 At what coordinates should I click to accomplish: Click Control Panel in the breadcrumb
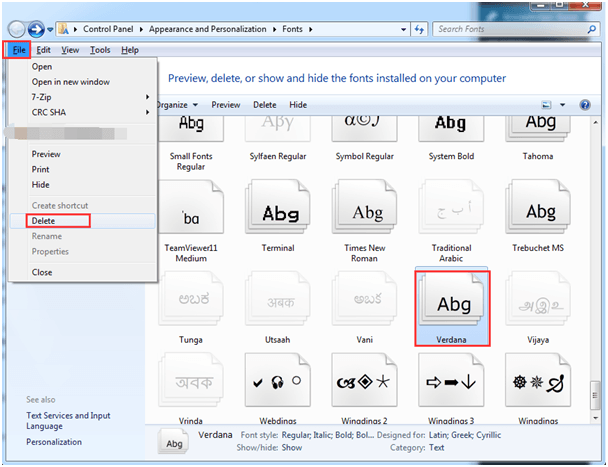tap(108, 29)
